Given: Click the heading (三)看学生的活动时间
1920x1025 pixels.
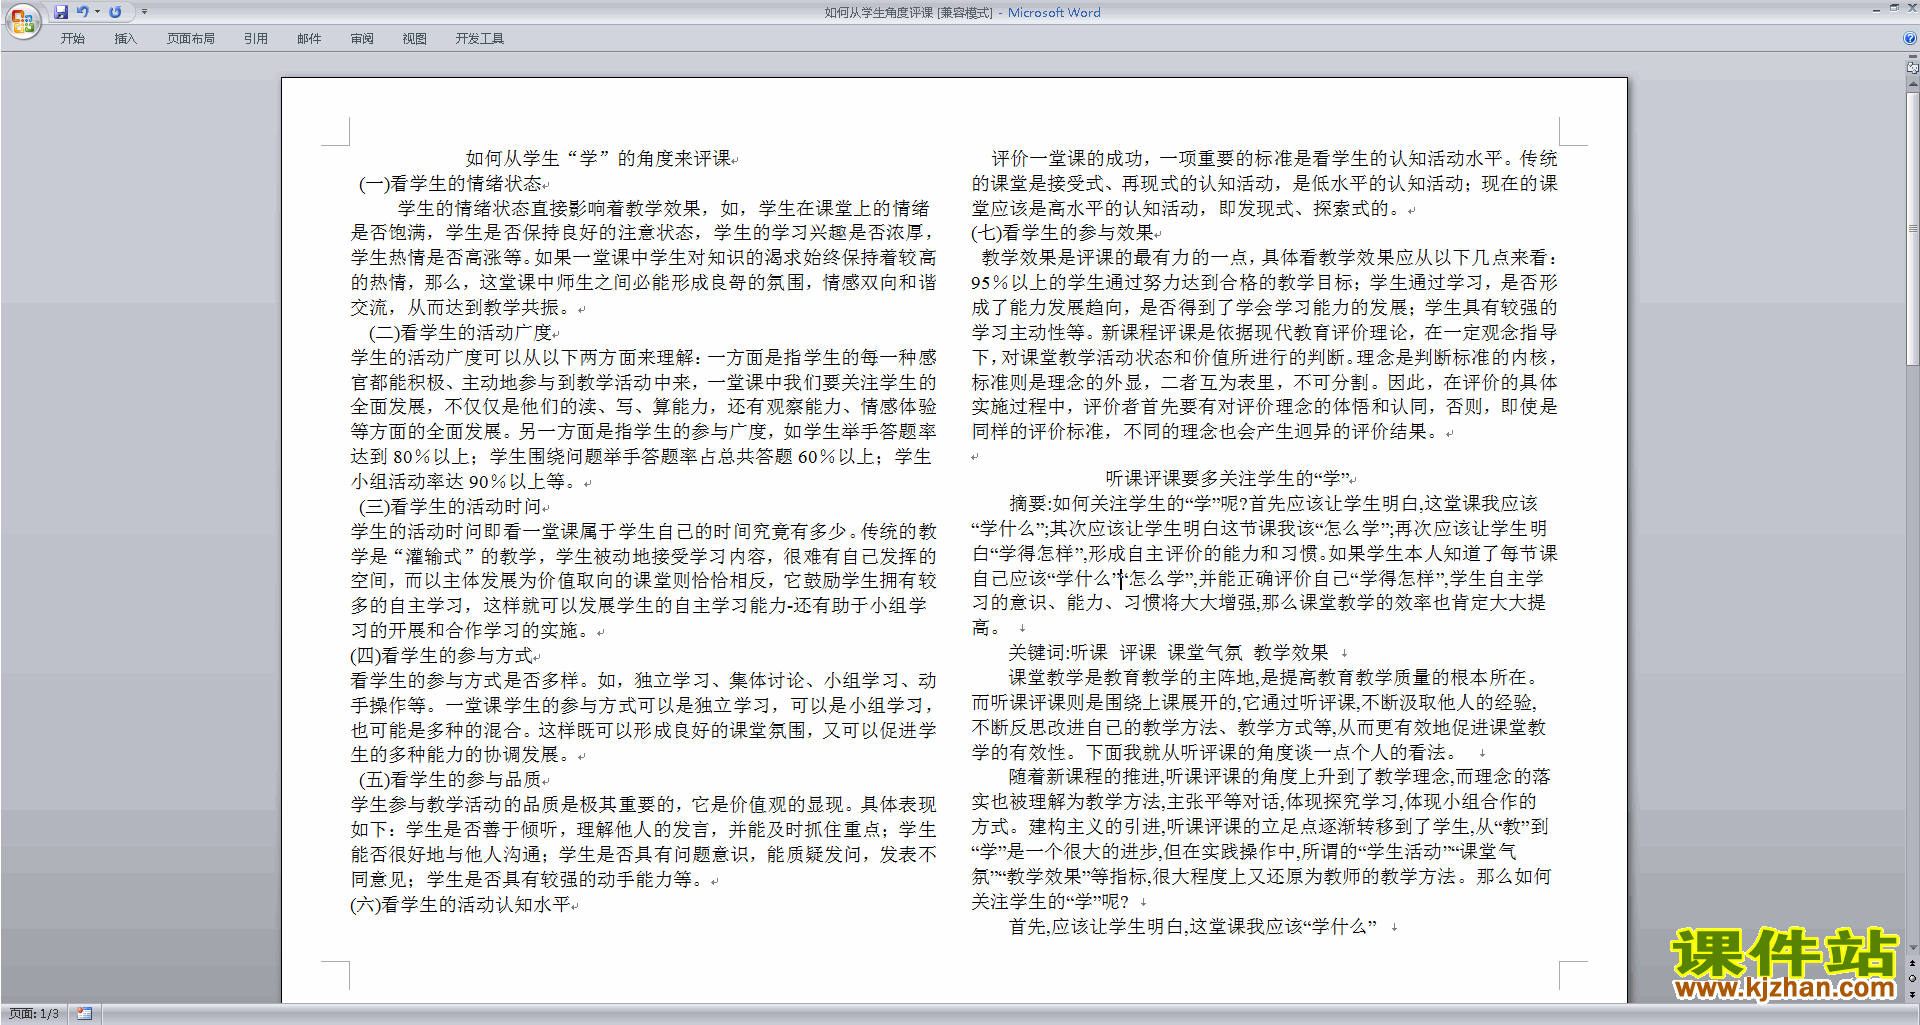Looking at the screenshot, I should coord(450,506).
